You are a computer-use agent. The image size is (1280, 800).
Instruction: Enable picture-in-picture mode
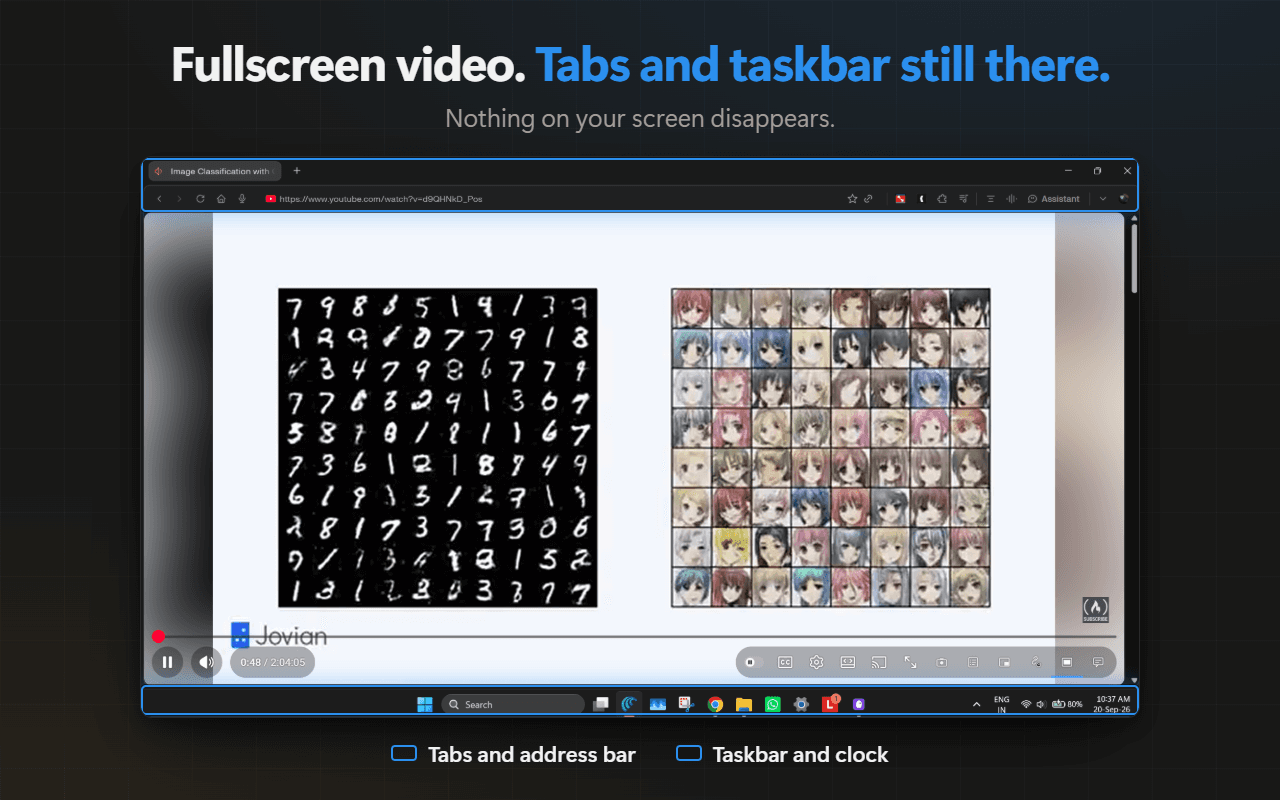tap(1004, 662)
